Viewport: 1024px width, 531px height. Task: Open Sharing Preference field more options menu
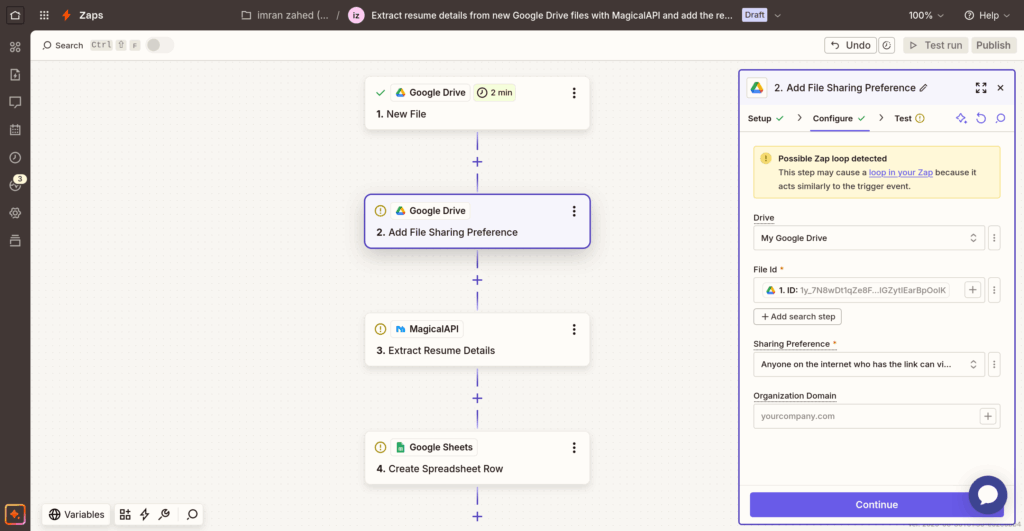pyautogui.click(x=994, y=364)
